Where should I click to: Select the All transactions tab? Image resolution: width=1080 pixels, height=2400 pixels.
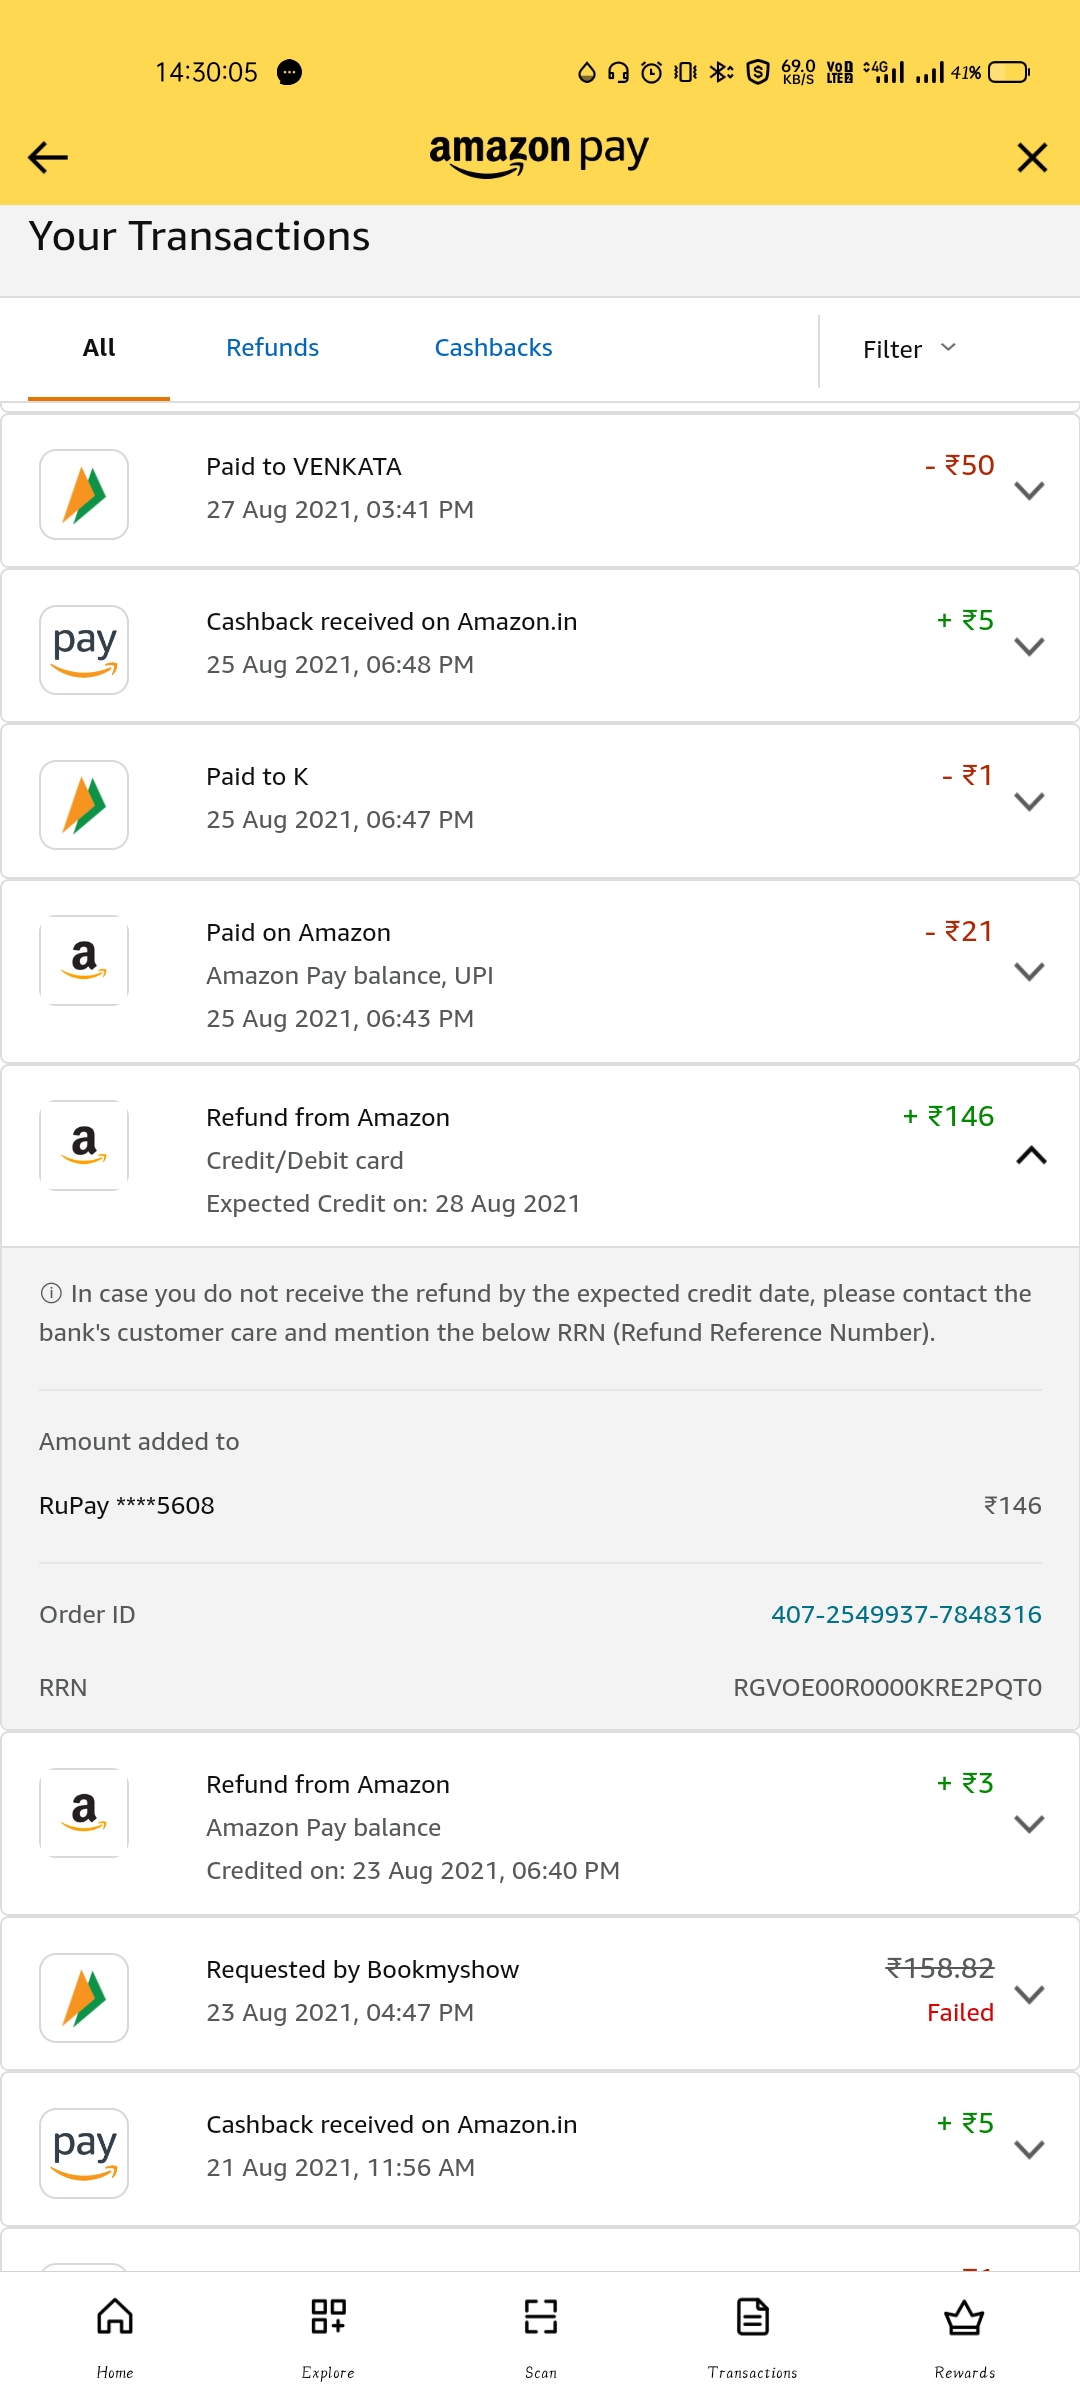coord(99,348)
